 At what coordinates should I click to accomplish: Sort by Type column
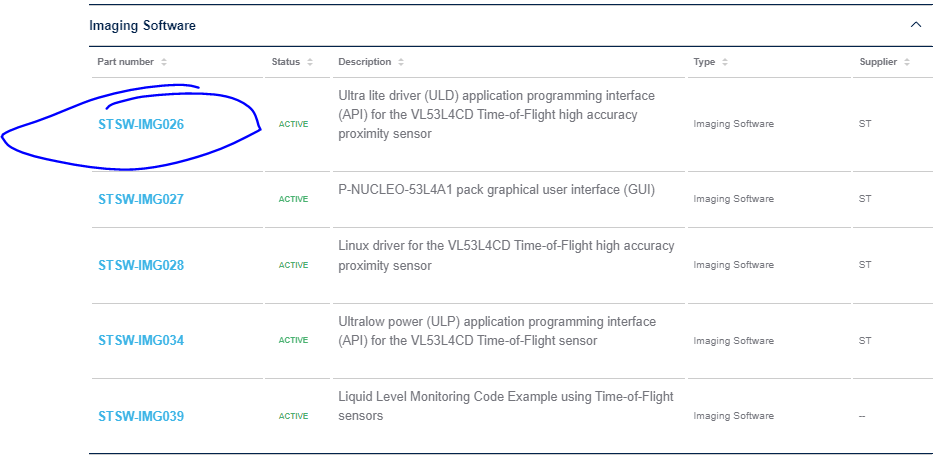click(x=724, y=62)
